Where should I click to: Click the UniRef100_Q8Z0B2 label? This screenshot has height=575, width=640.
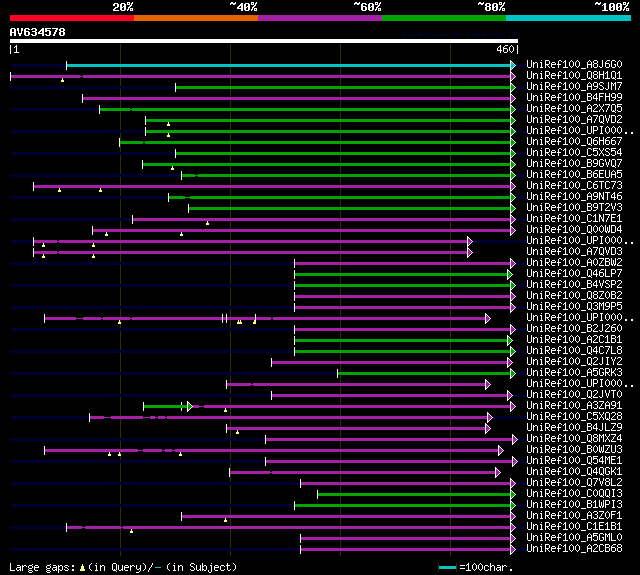tap(574, 296)
